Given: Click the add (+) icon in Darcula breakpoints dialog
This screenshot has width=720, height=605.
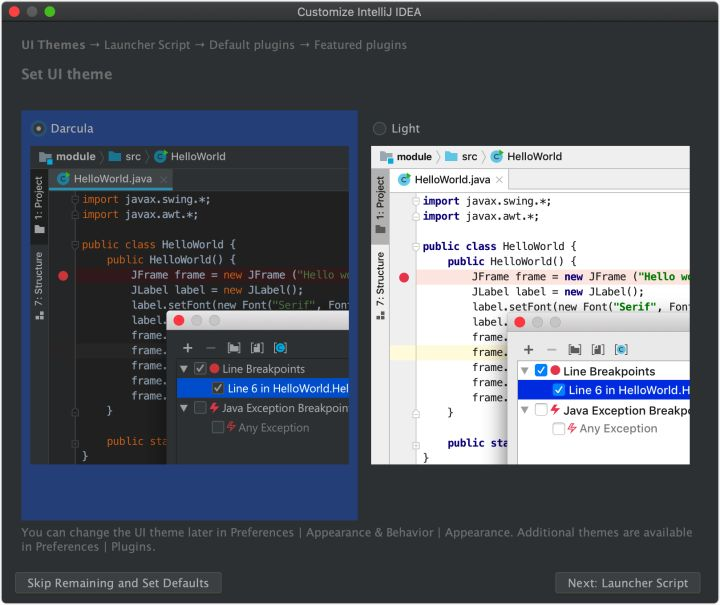Looking at the screenshot, I should (x=187, y=347).
